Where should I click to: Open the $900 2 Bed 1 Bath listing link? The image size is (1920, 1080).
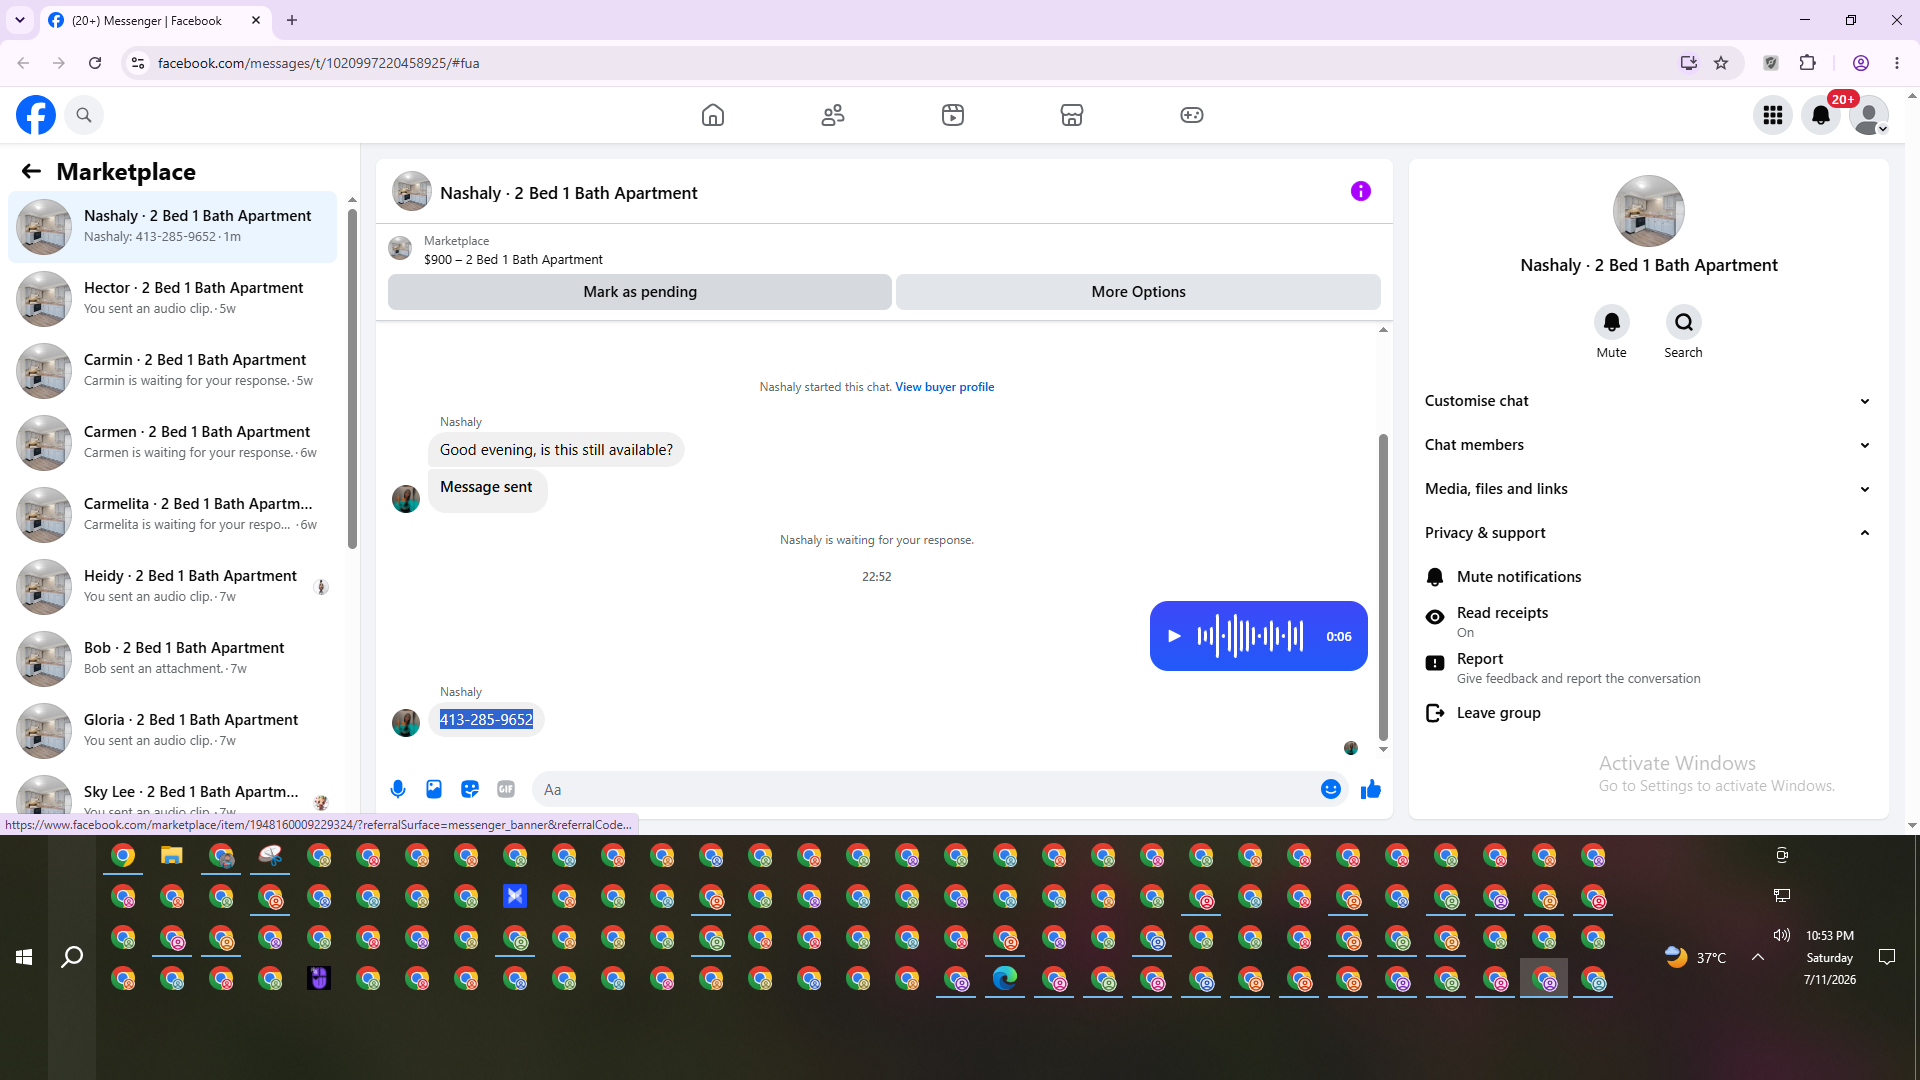(513, 259)
